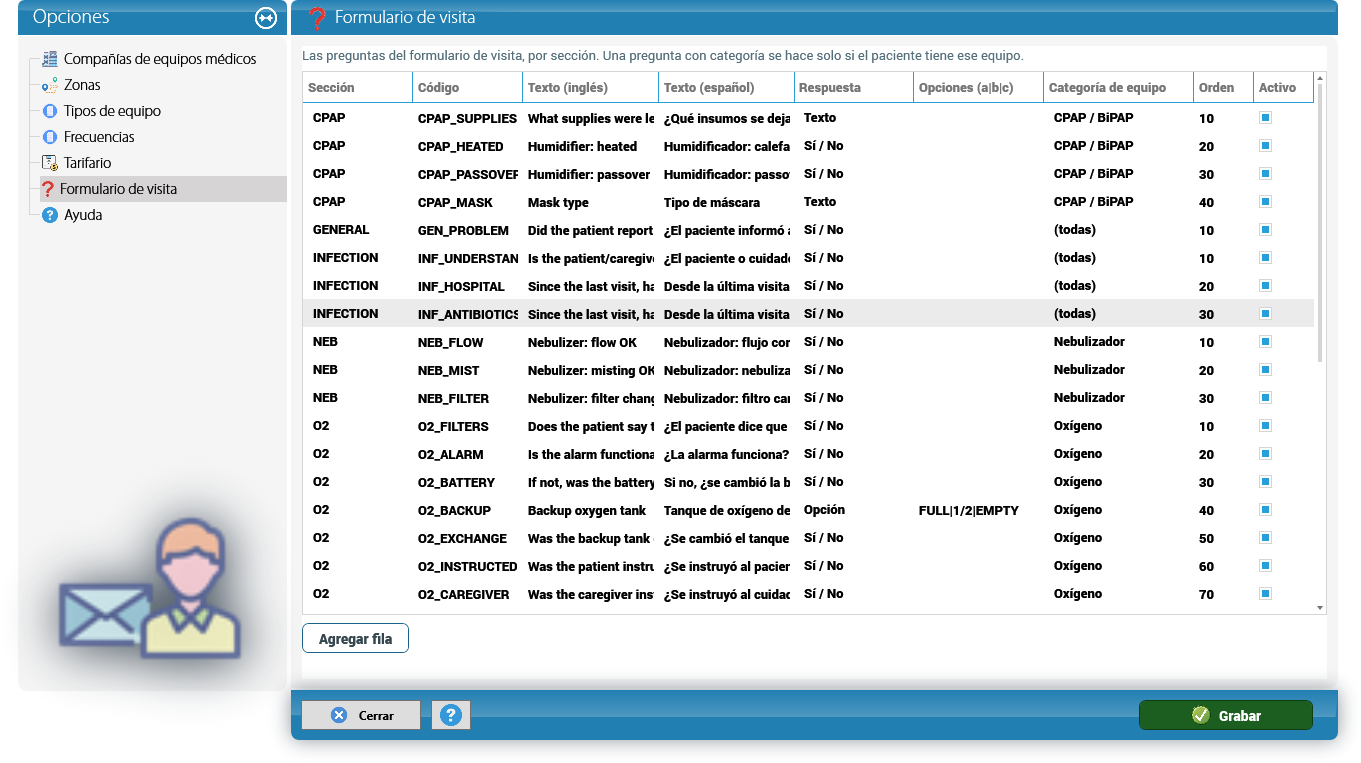
Task: Click the O2_FILTERS code cell
Action: (468, 426)
